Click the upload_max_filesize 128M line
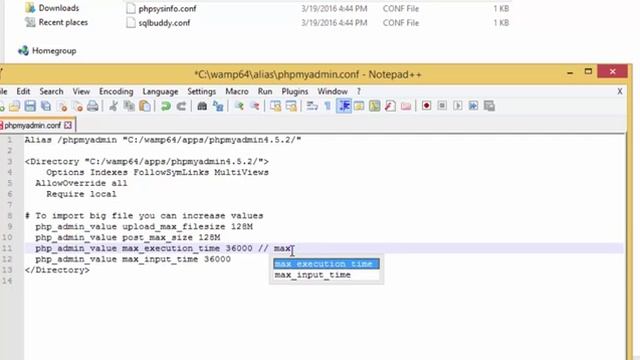The image size is (640, 360). pos(144,227)
